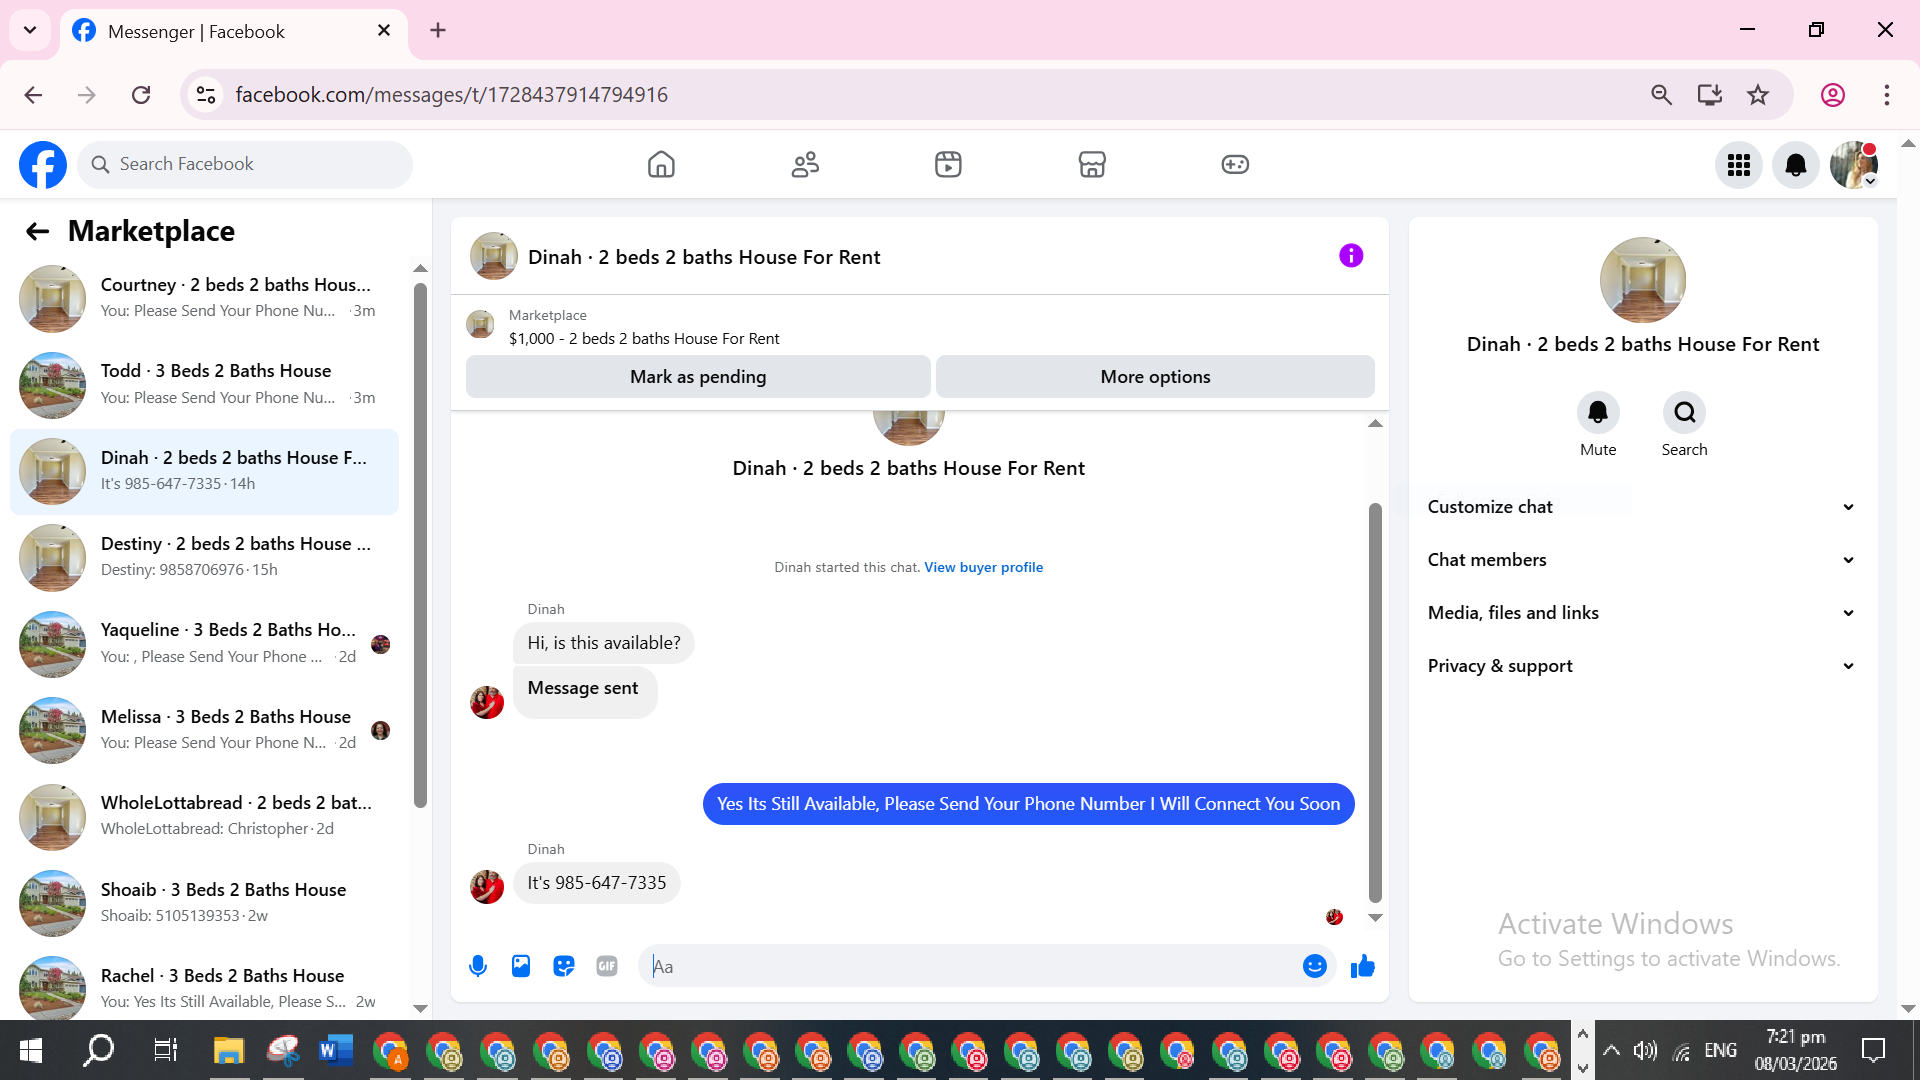1920x1080 pixels.
Task: Click the Mark as pending button
Action: [x=698, y=377]
